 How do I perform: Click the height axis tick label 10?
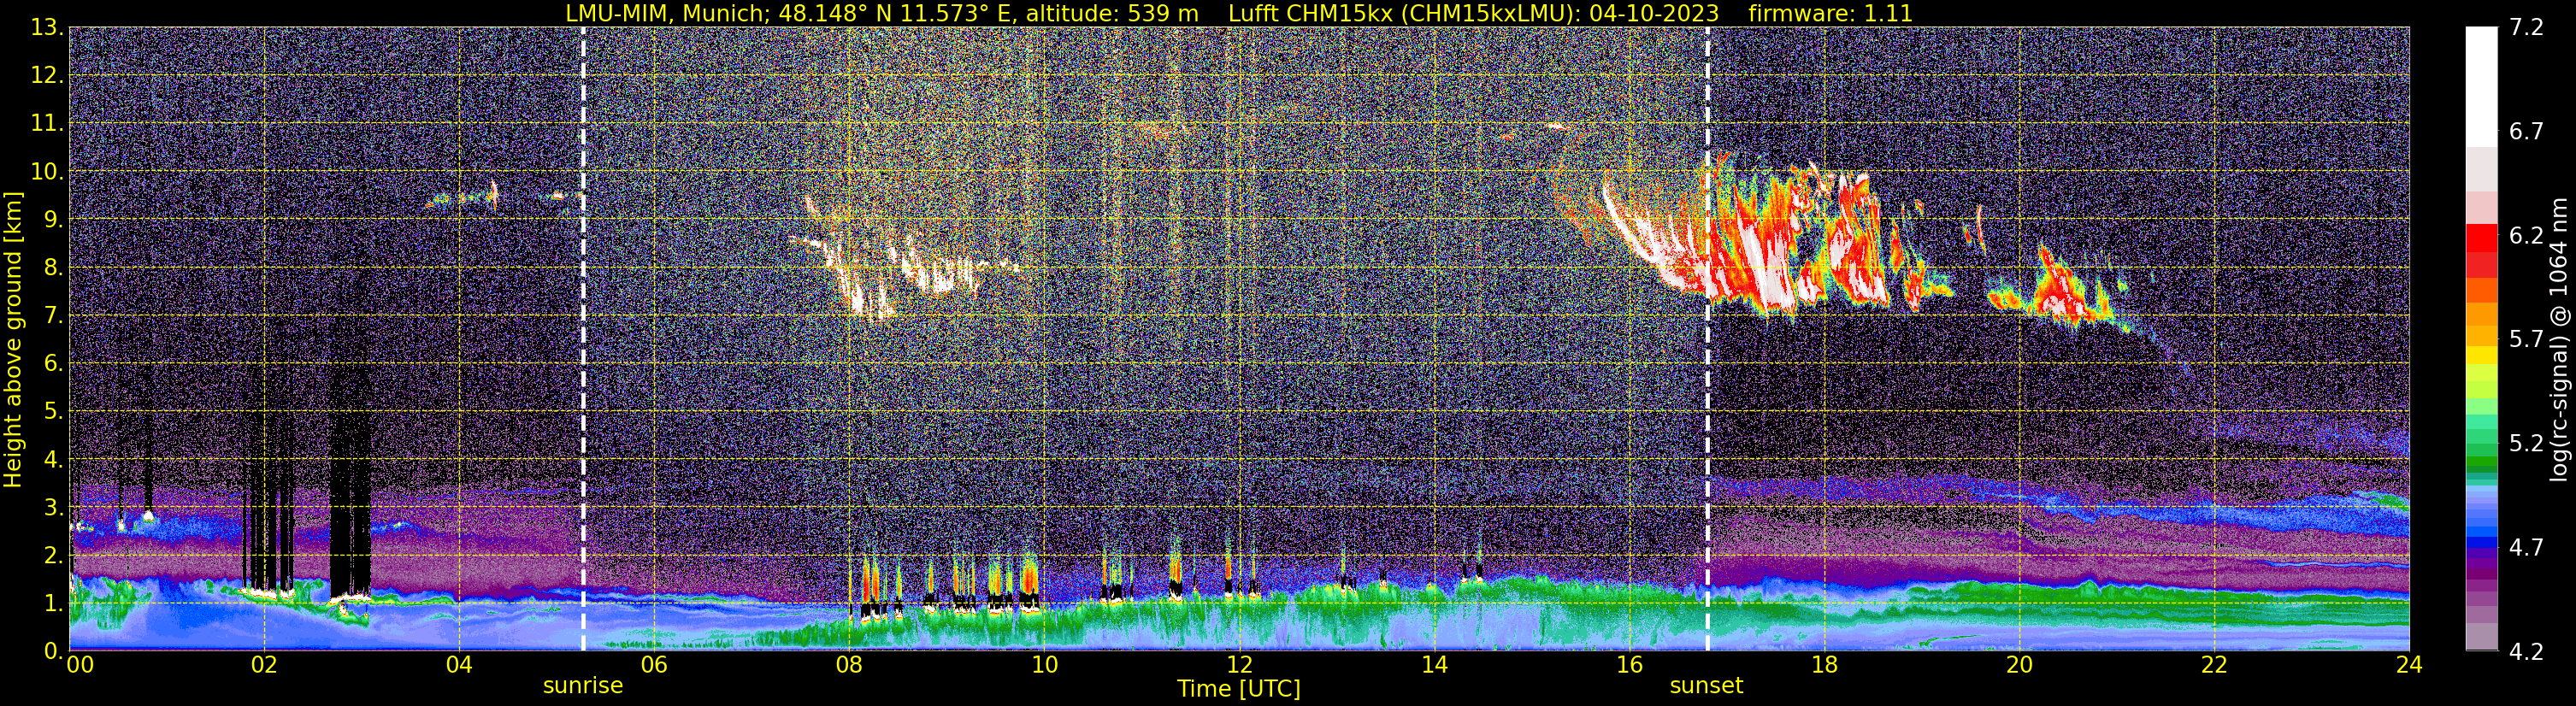coord(47,172)
